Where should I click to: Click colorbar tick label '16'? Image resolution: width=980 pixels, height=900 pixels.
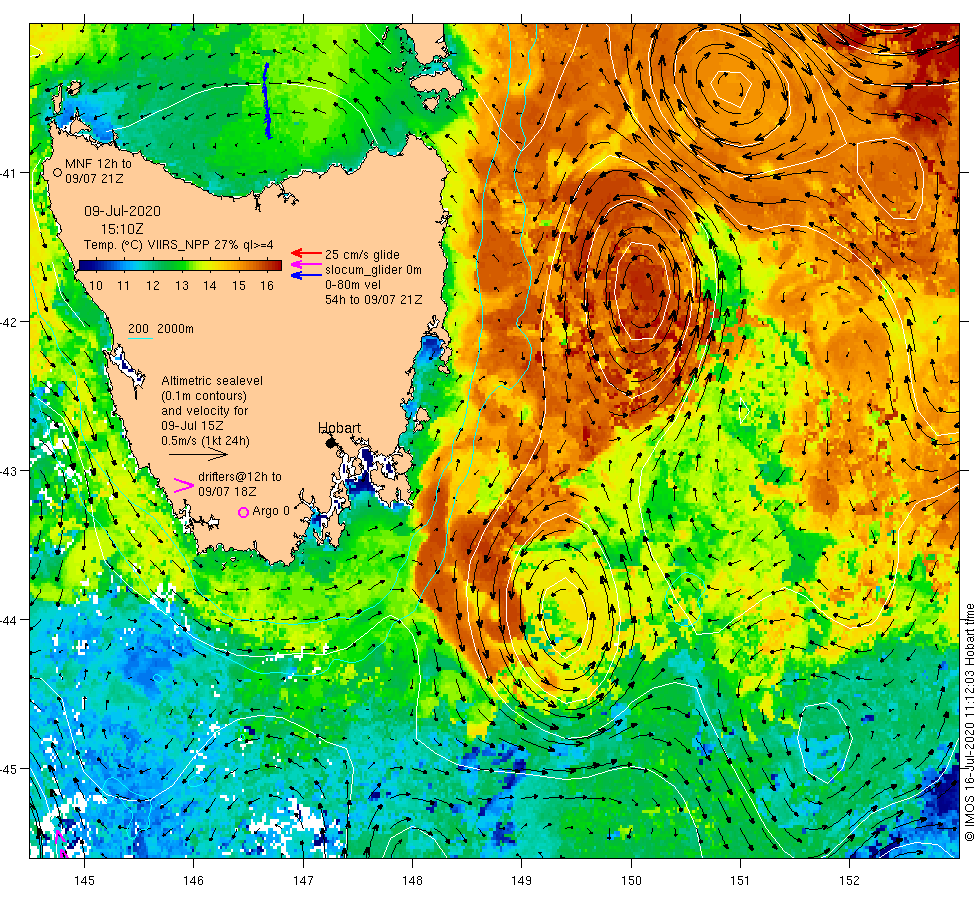click(x=267, y=286)
